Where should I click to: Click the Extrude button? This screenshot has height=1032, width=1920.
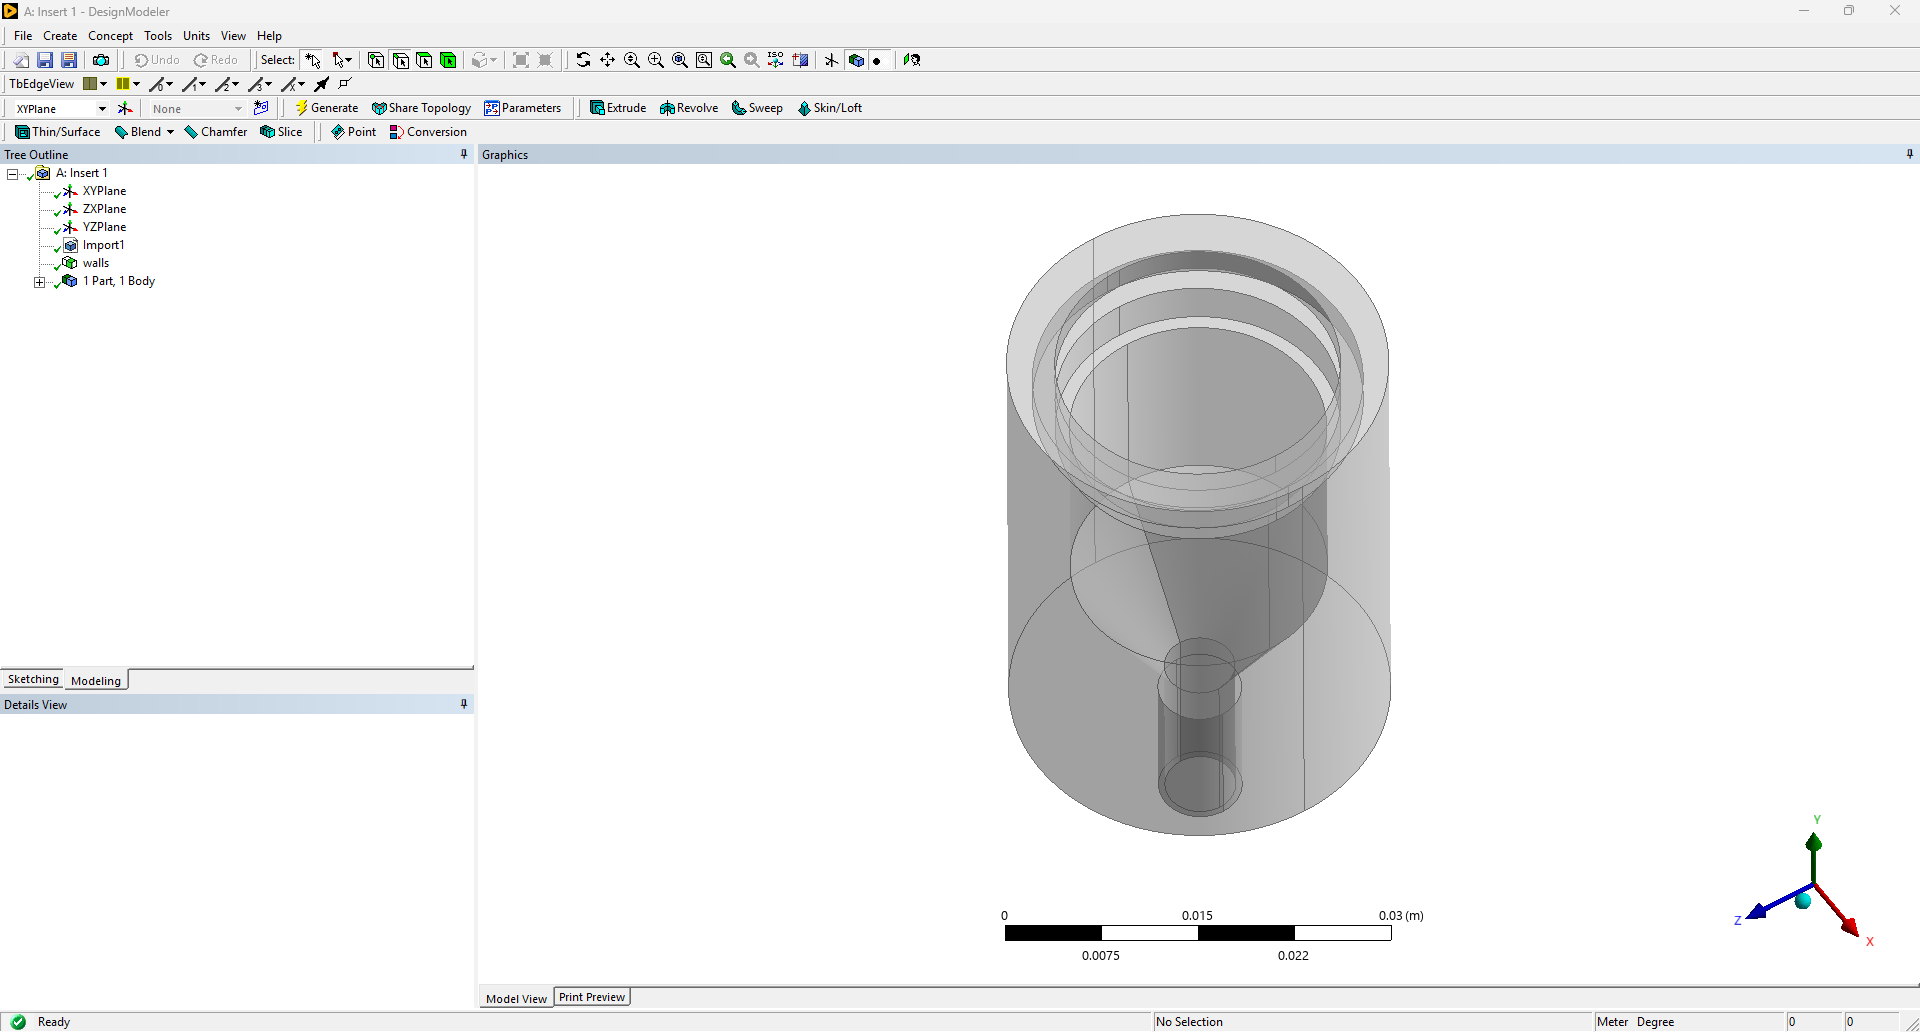[618, 108]
